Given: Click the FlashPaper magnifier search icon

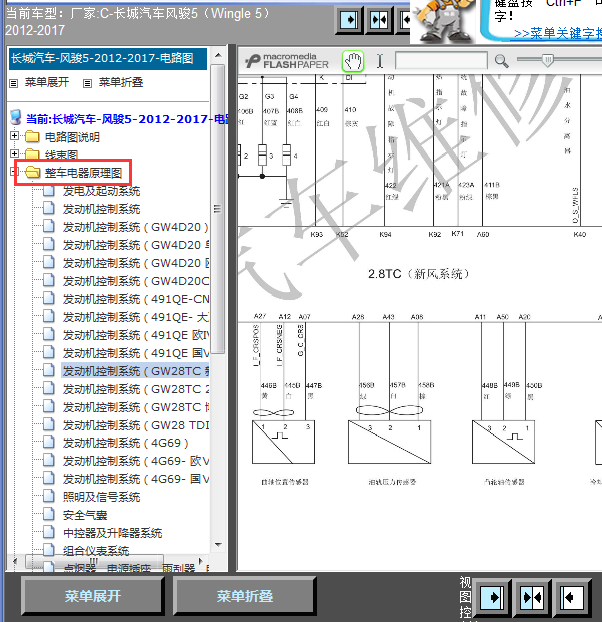Looking at the screenshot, I should (x=501, y=61).
